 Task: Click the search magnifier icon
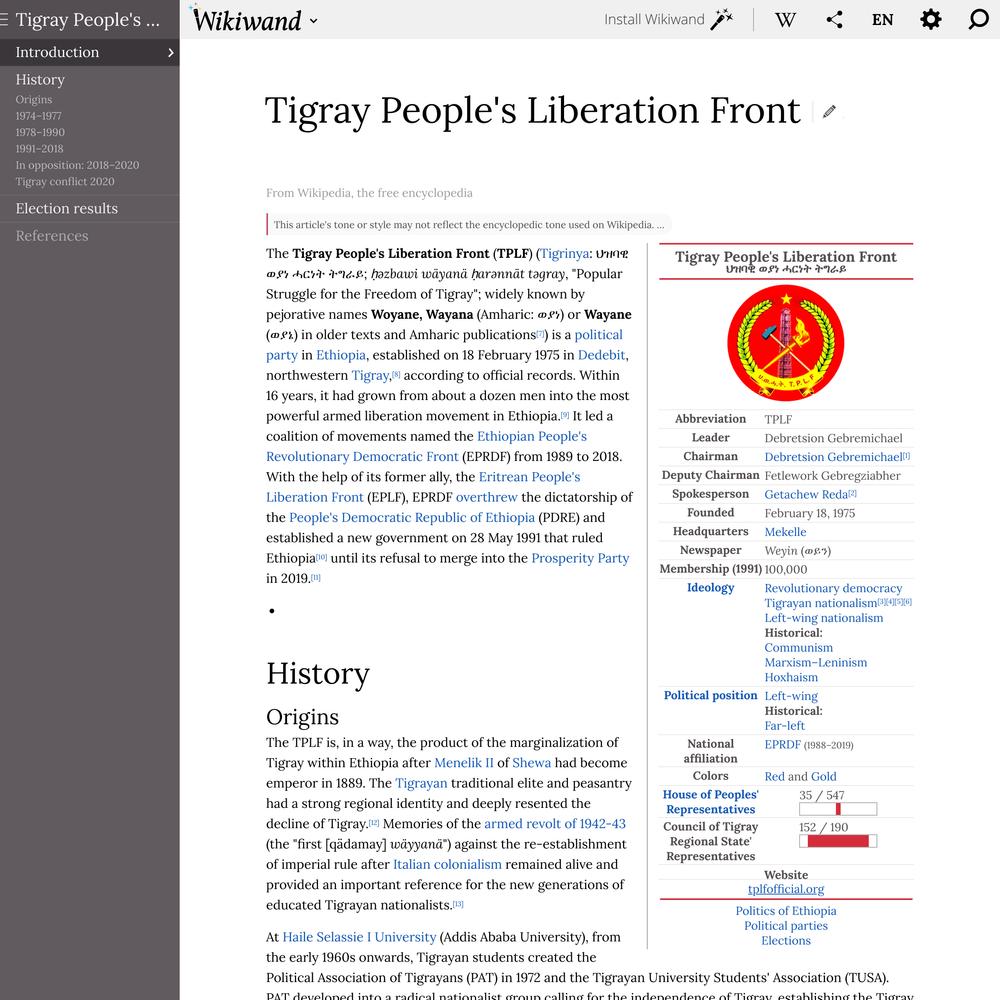point(978,19)
